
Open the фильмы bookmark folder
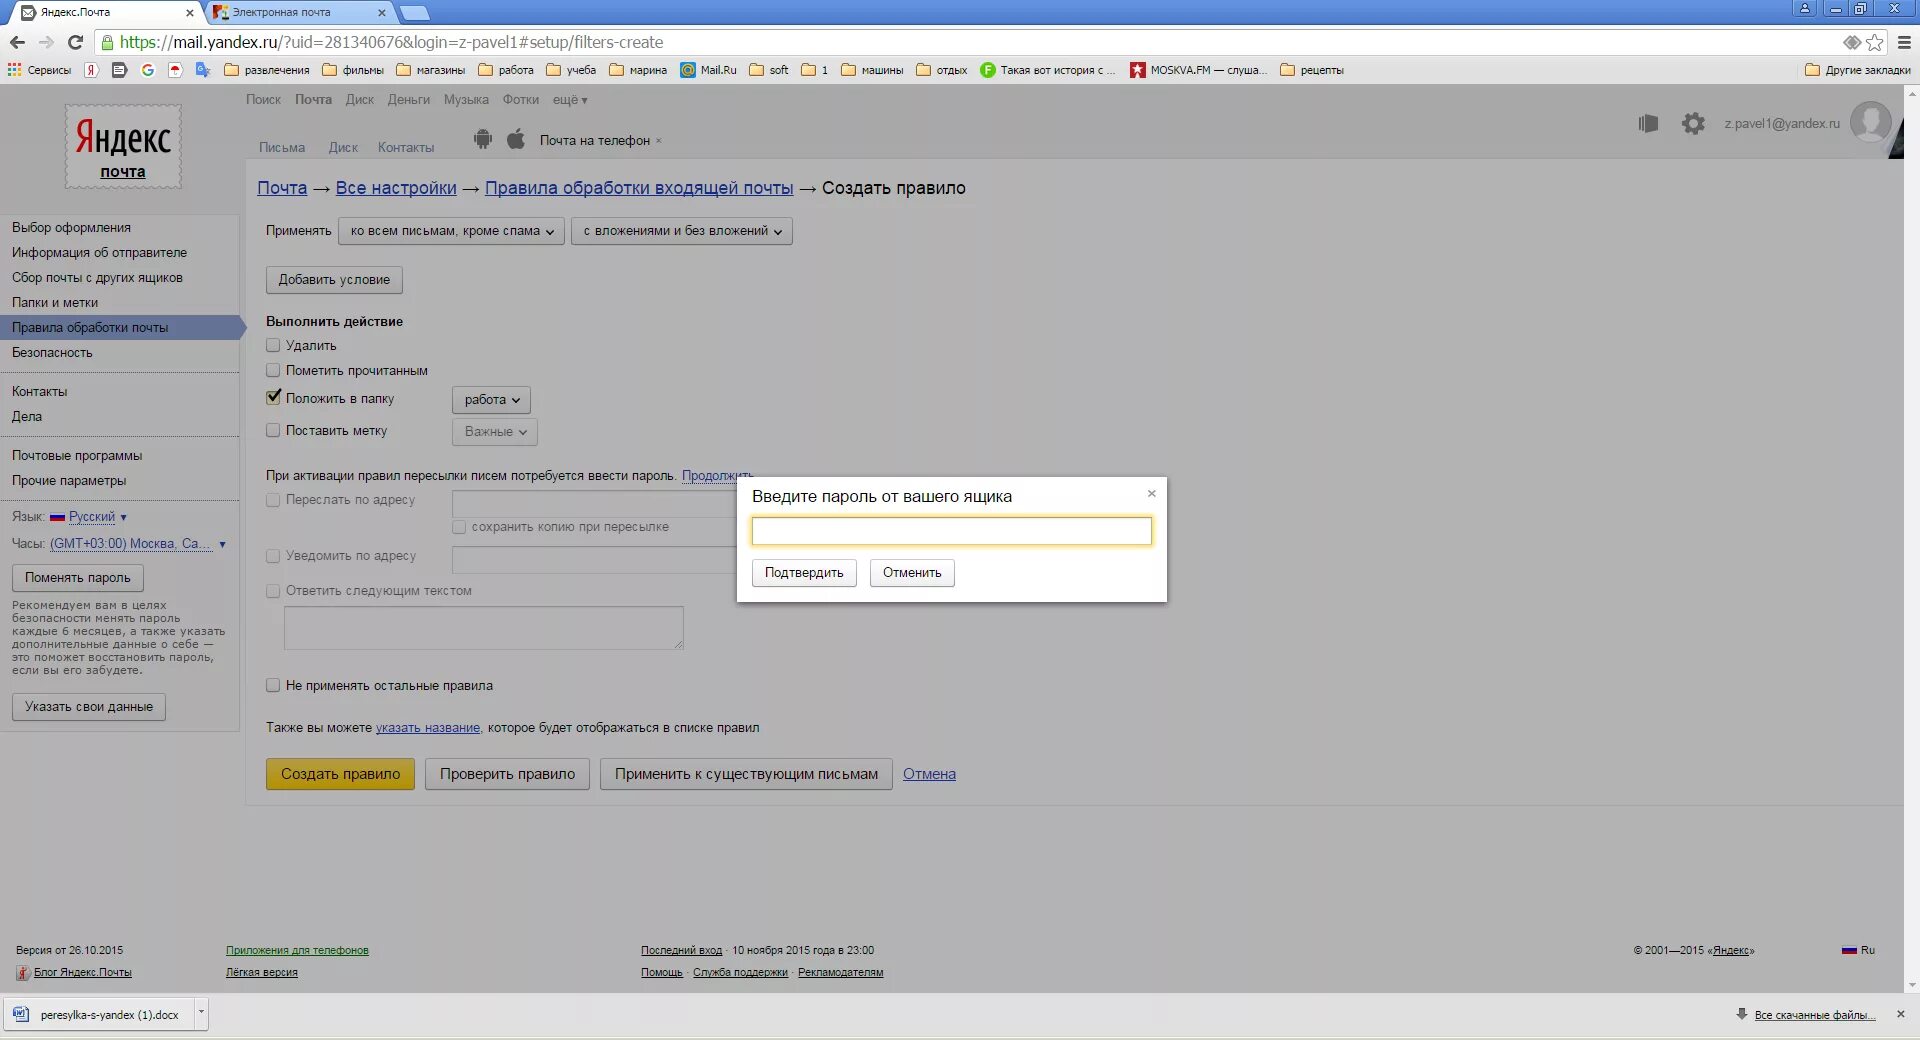click(353, 70)
